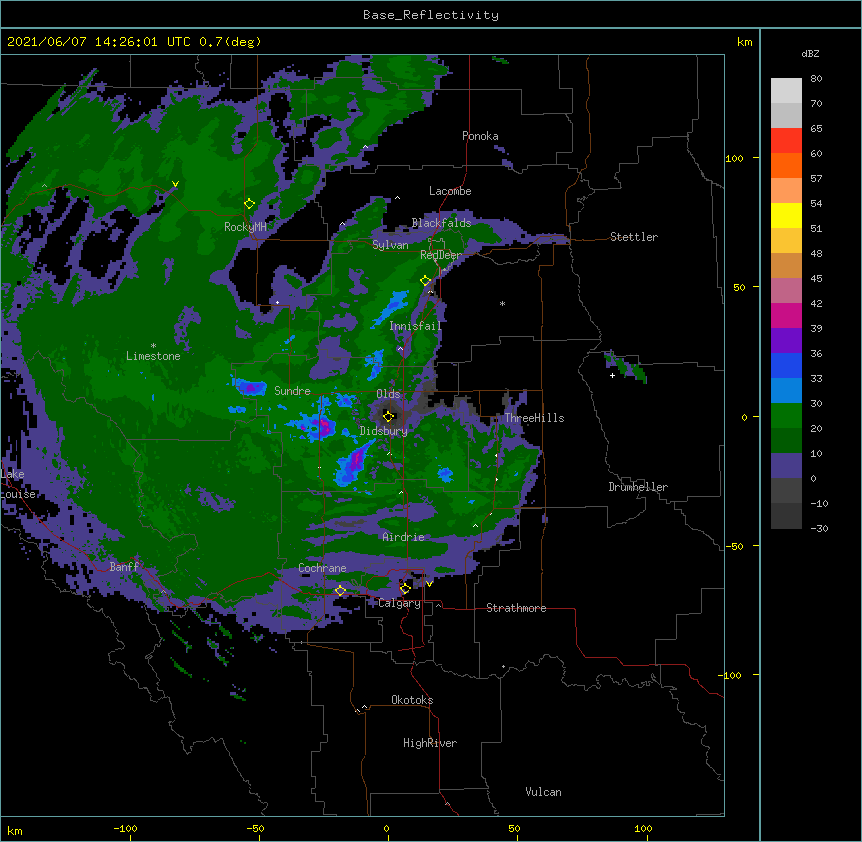Select the Drumheller label
This screenshot has height=842, width=862.
point(638,487)
